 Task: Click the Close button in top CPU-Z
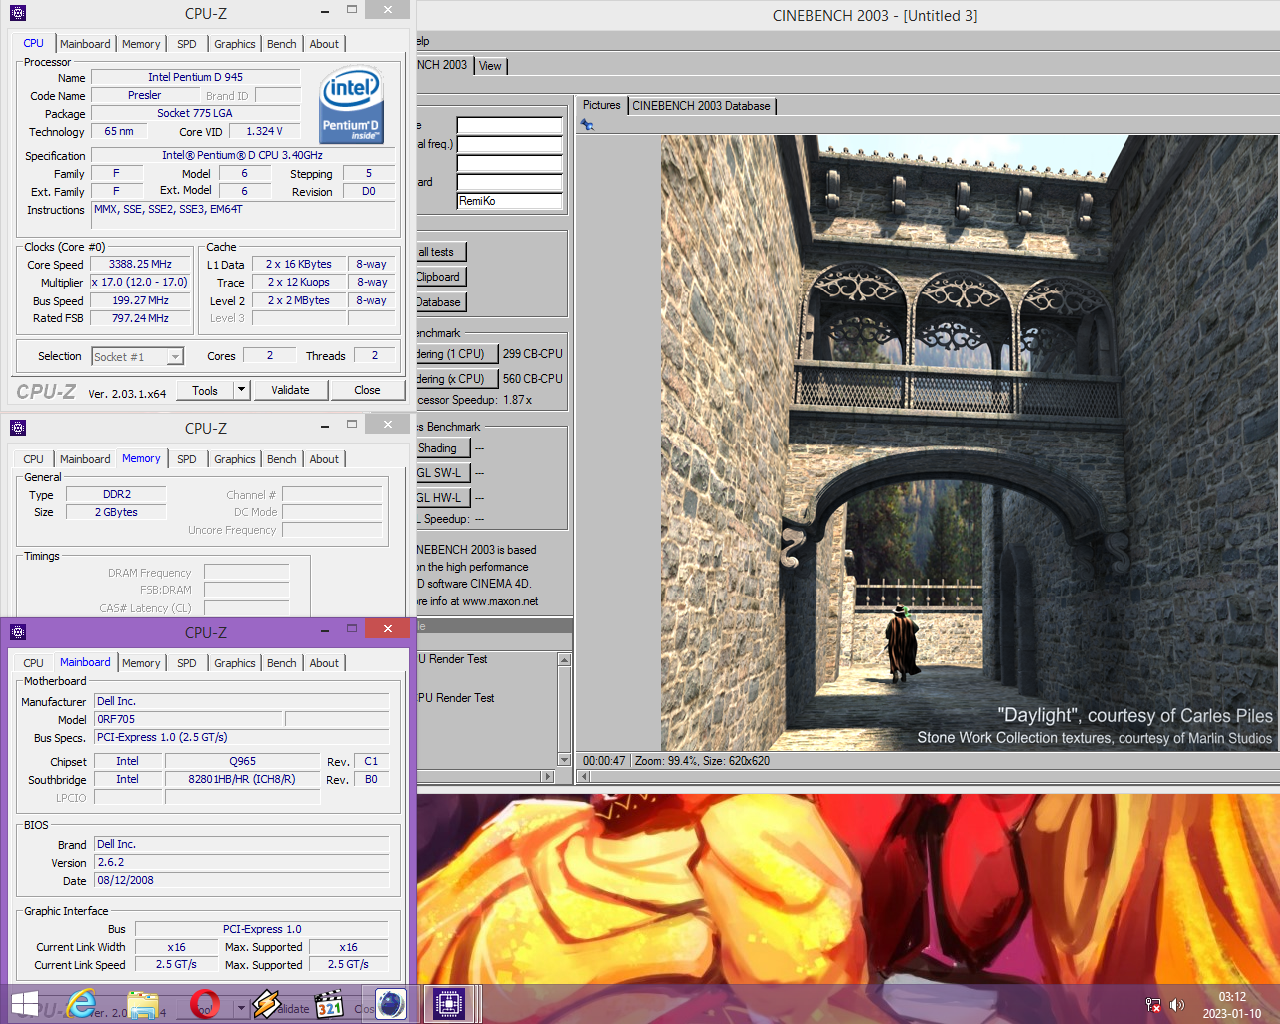point(367,390)
